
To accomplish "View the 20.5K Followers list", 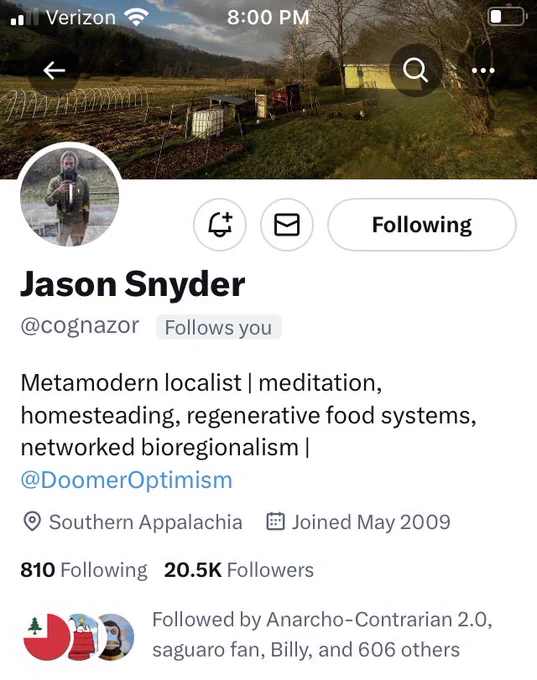I will coord(239,570).
